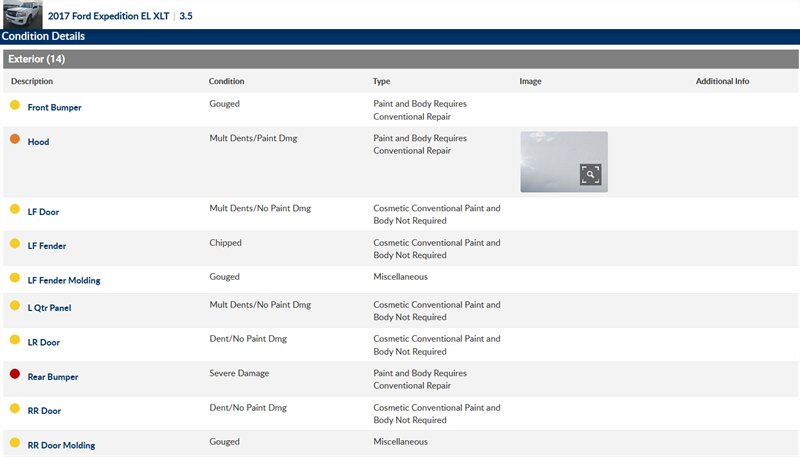Click the RR Door link
Viewport: 800px width, 457px height.
tap(44, 411)
